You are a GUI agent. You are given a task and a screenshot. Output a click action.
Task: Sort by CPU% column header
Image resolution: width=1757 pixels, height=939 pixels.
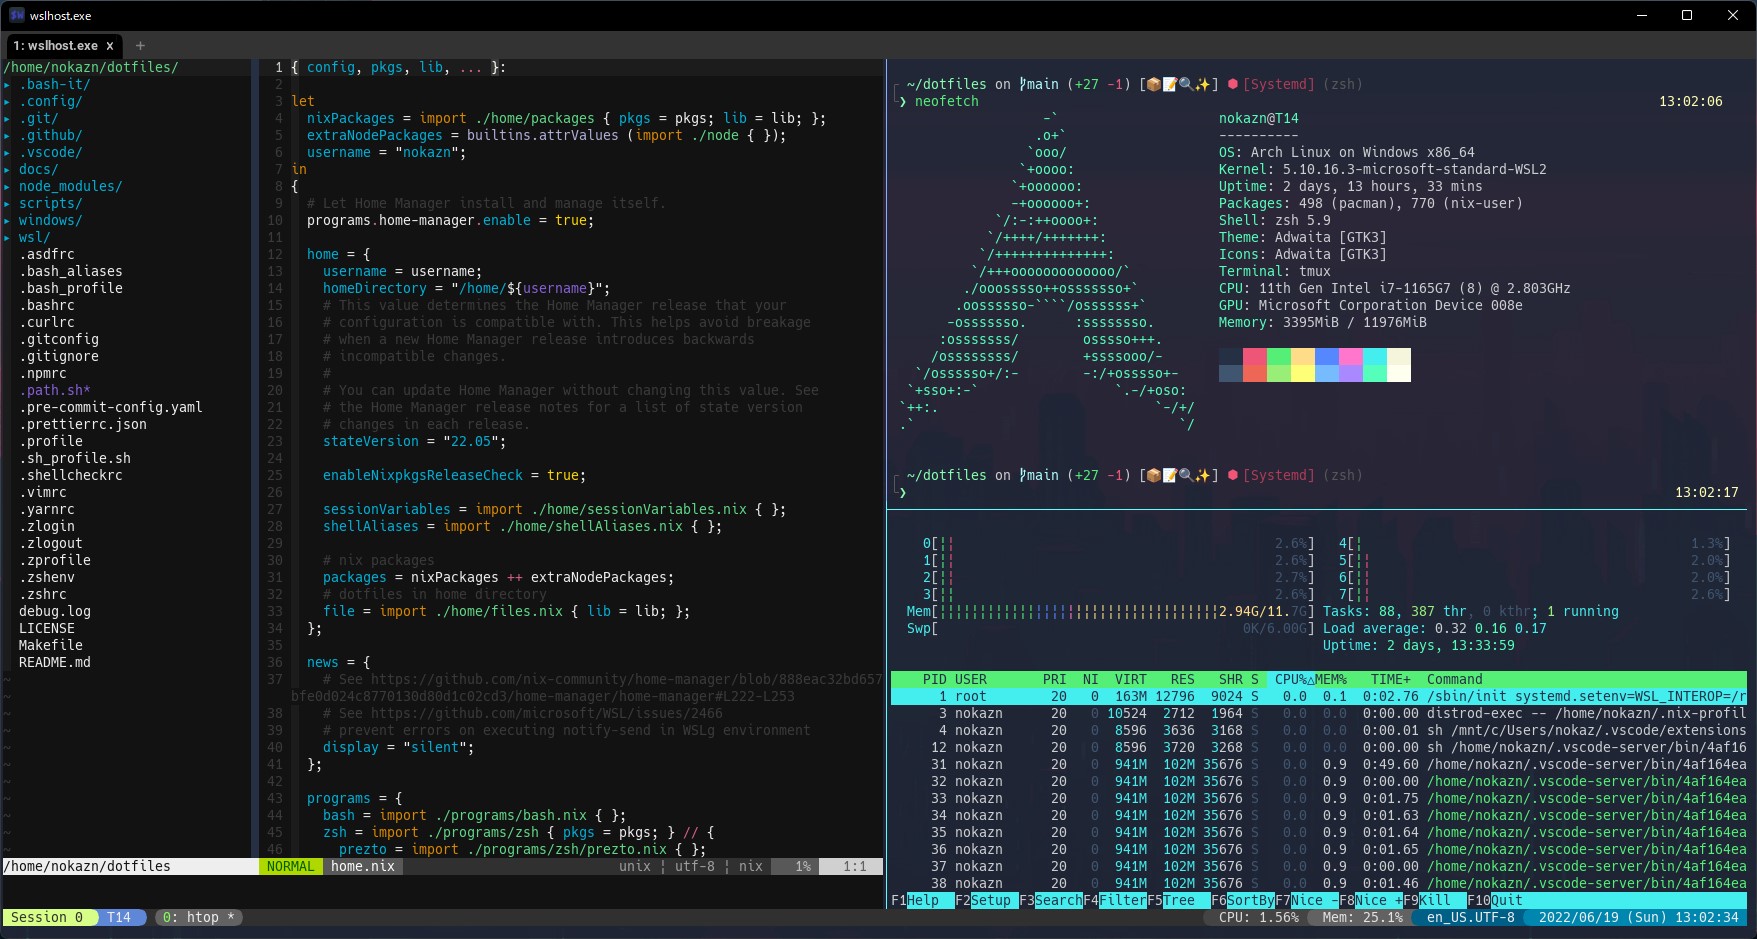coord(1291,679)
